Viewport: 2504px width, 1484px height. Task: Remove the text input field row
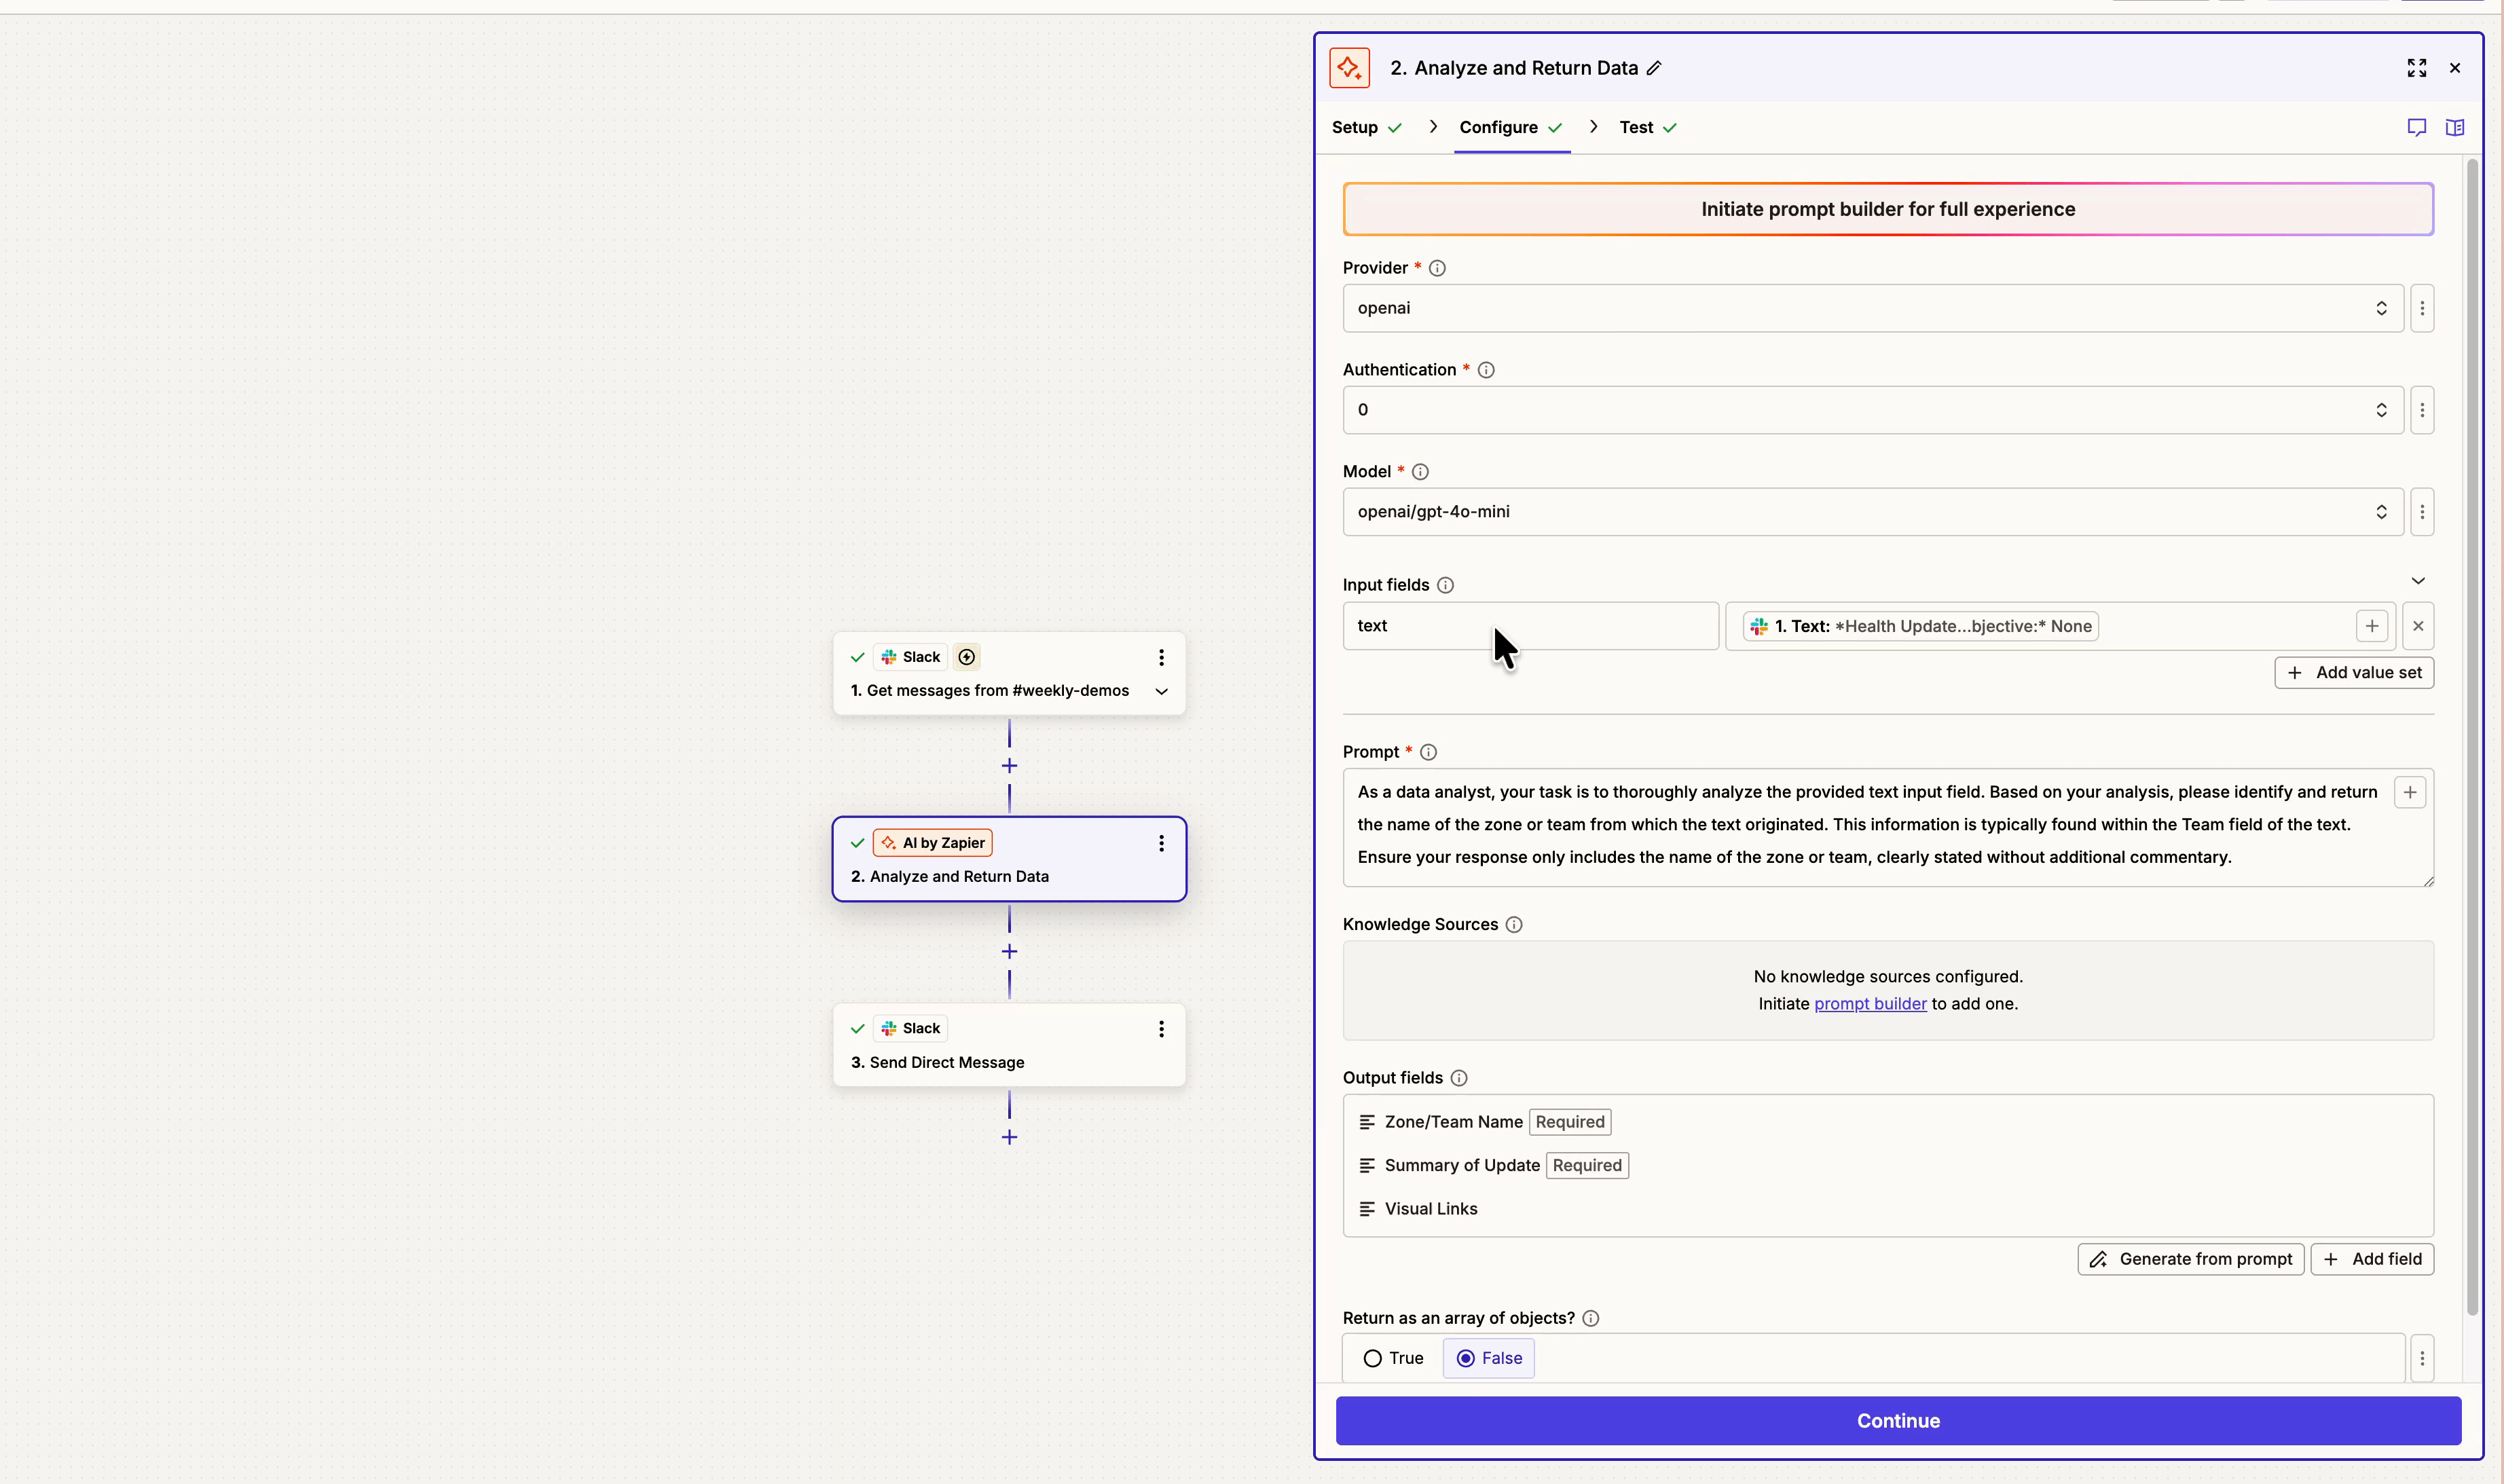click(2417, 626)
